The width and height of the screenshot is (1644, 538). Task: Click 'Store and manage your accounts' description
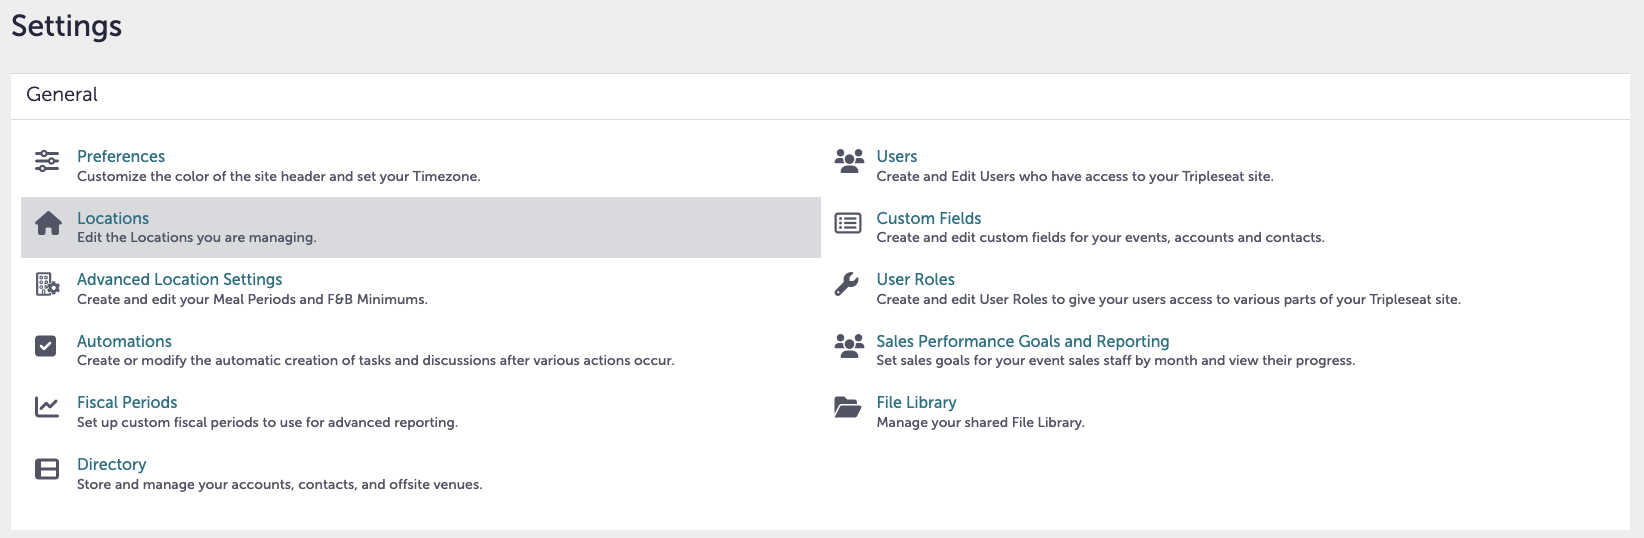280,484
